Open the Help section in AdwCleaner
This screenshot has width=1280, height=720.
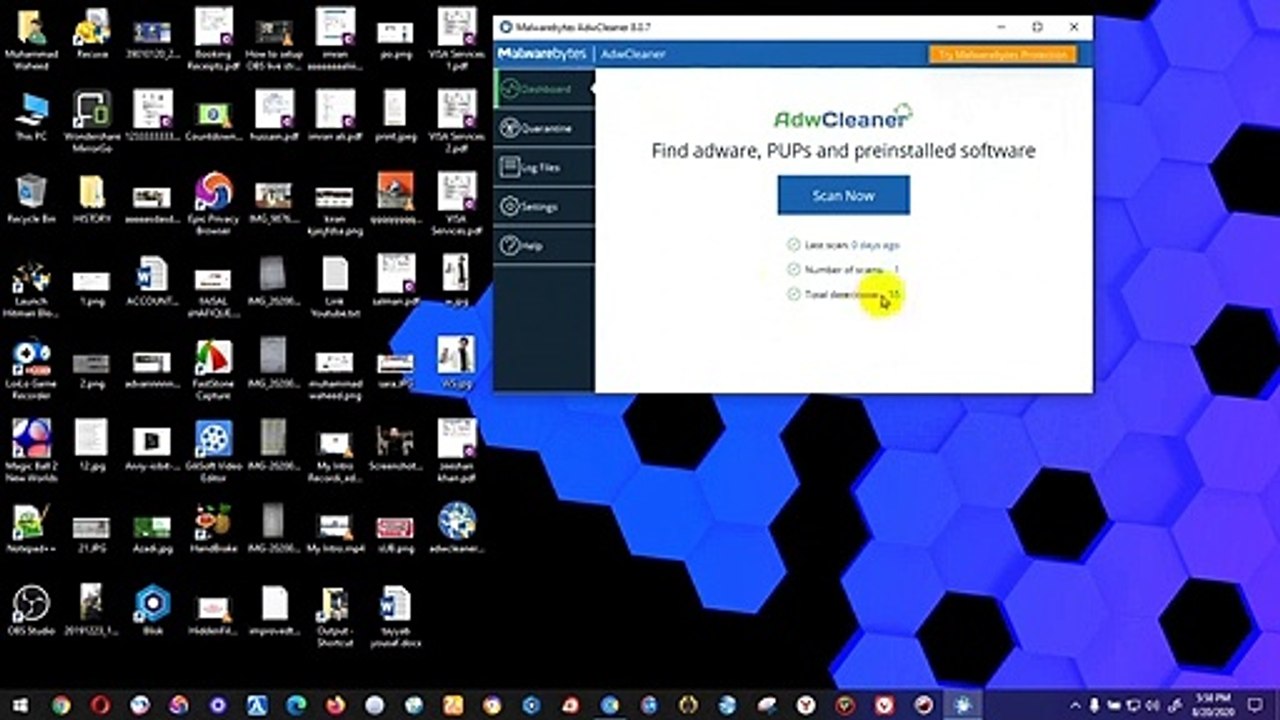coord(544,245)
